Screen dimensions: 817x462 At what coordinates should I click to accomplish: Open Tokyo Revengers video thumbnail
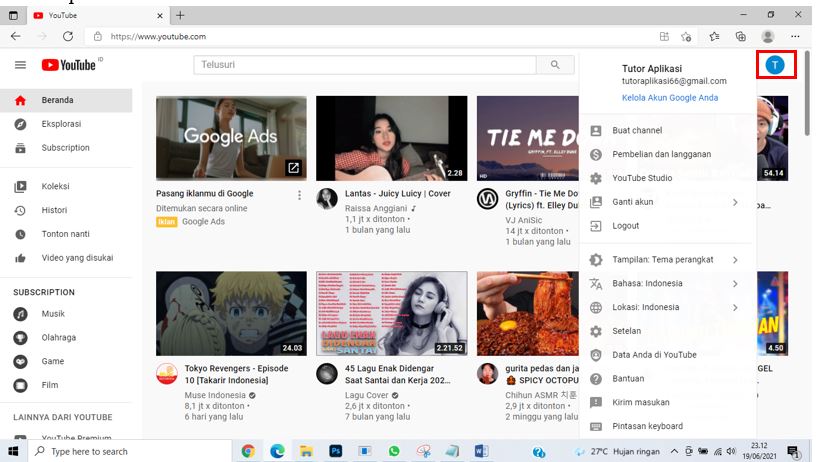click(x=231, y=314)
